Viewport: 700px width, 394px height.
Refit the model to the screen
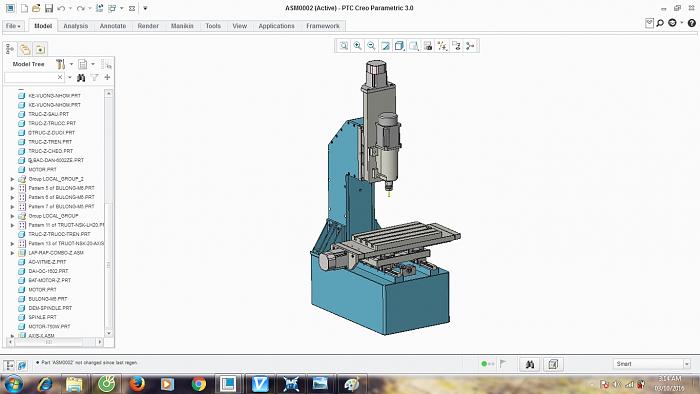pos(343,46)
